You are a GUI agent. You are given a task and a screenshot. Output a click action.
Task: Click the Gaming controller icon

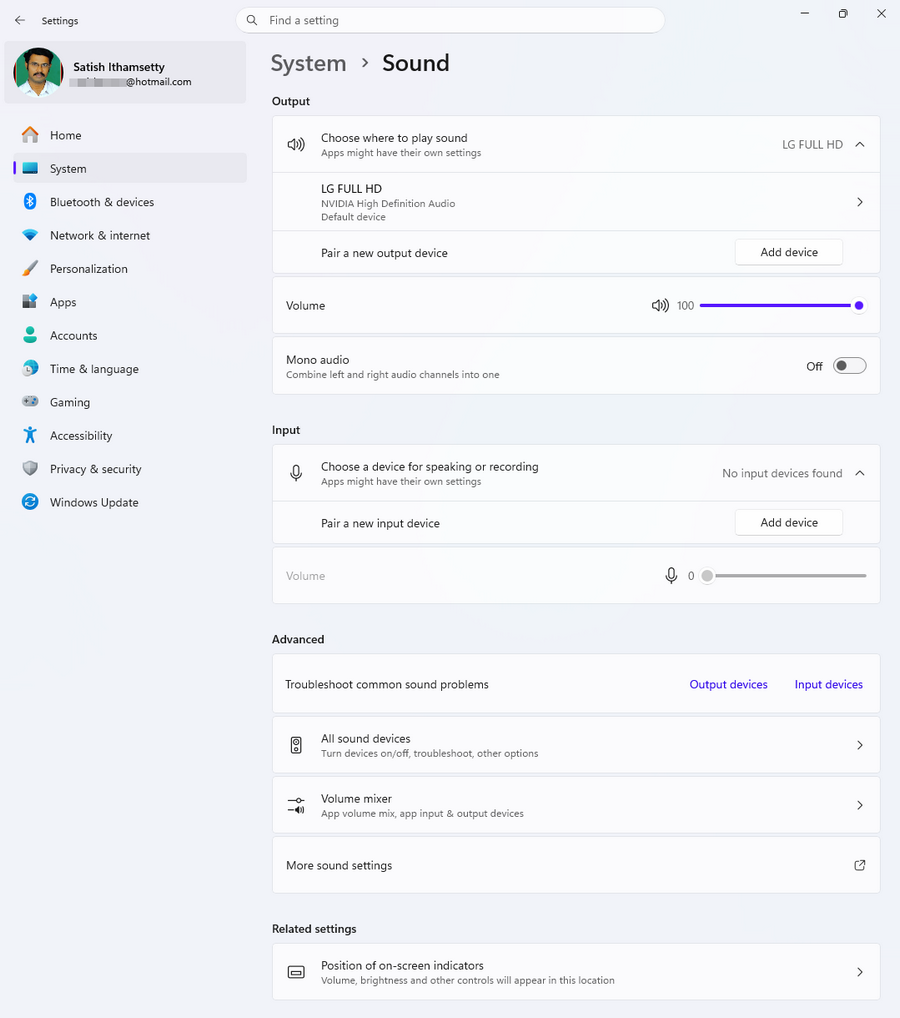pyautogui.click(x=30, y=401)
